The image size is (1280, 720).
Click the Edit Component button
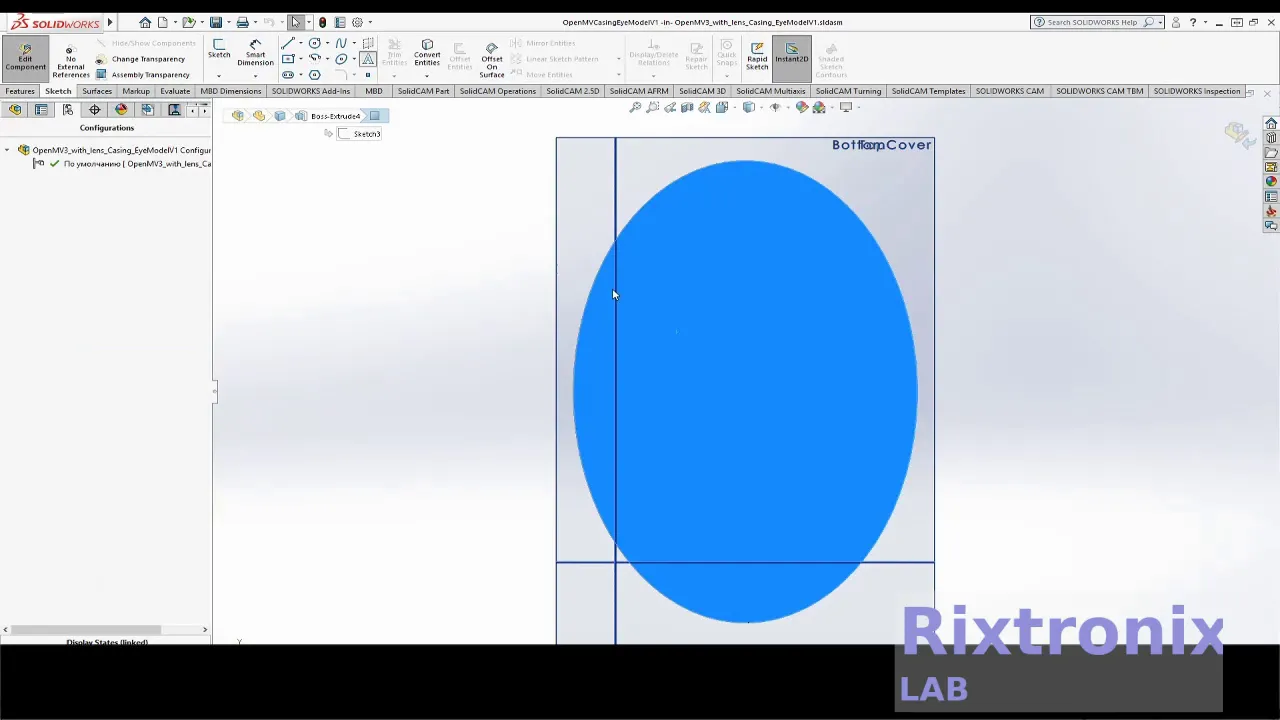tap(25, 58)
